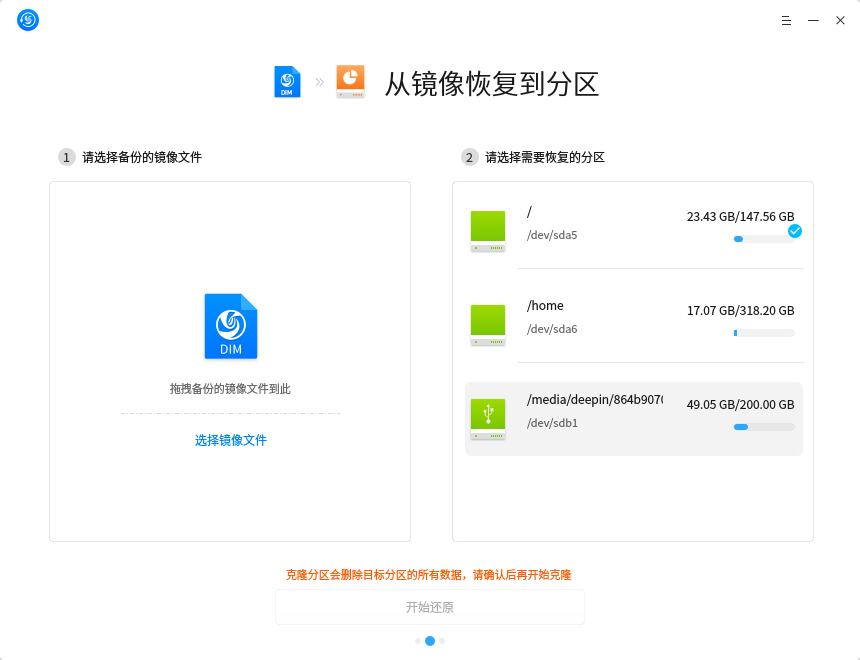Click the double-arrow icon between header icons
Viewport: 860px width, 660px height.
pos(319,82)
